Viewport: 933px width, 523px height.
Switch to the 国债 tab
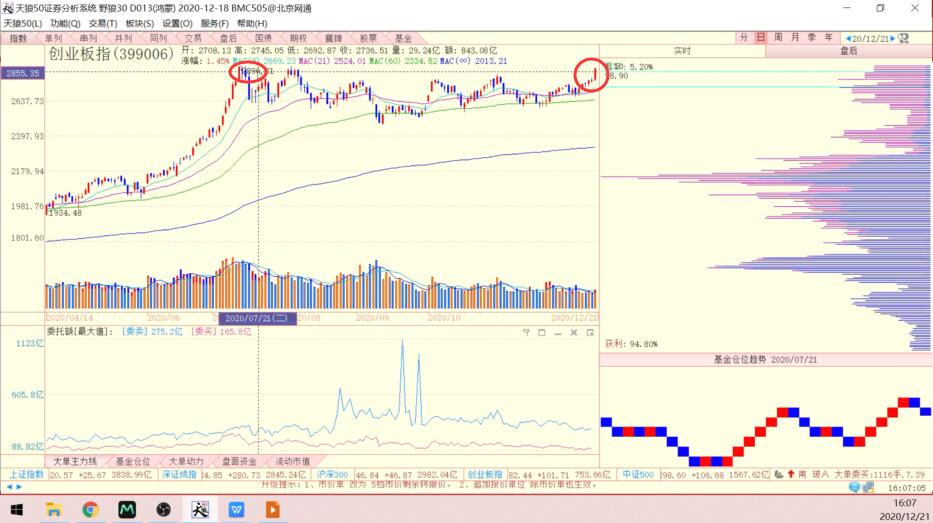[x=263, y=38]
